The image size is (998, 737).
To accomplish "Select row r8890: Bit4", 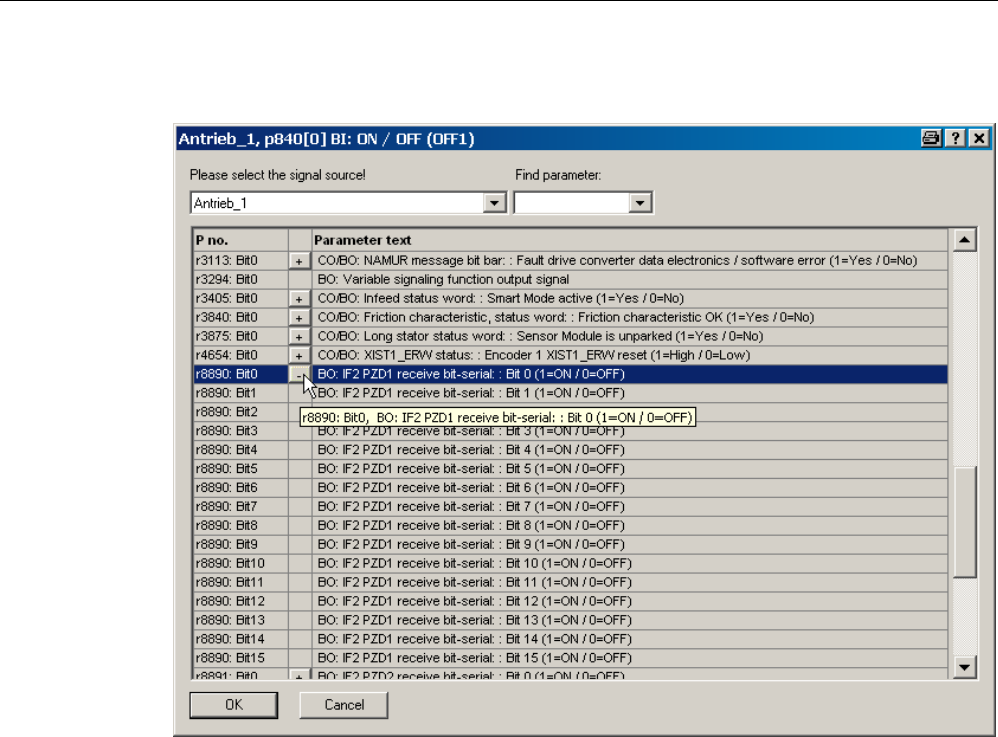I will 570,450.
